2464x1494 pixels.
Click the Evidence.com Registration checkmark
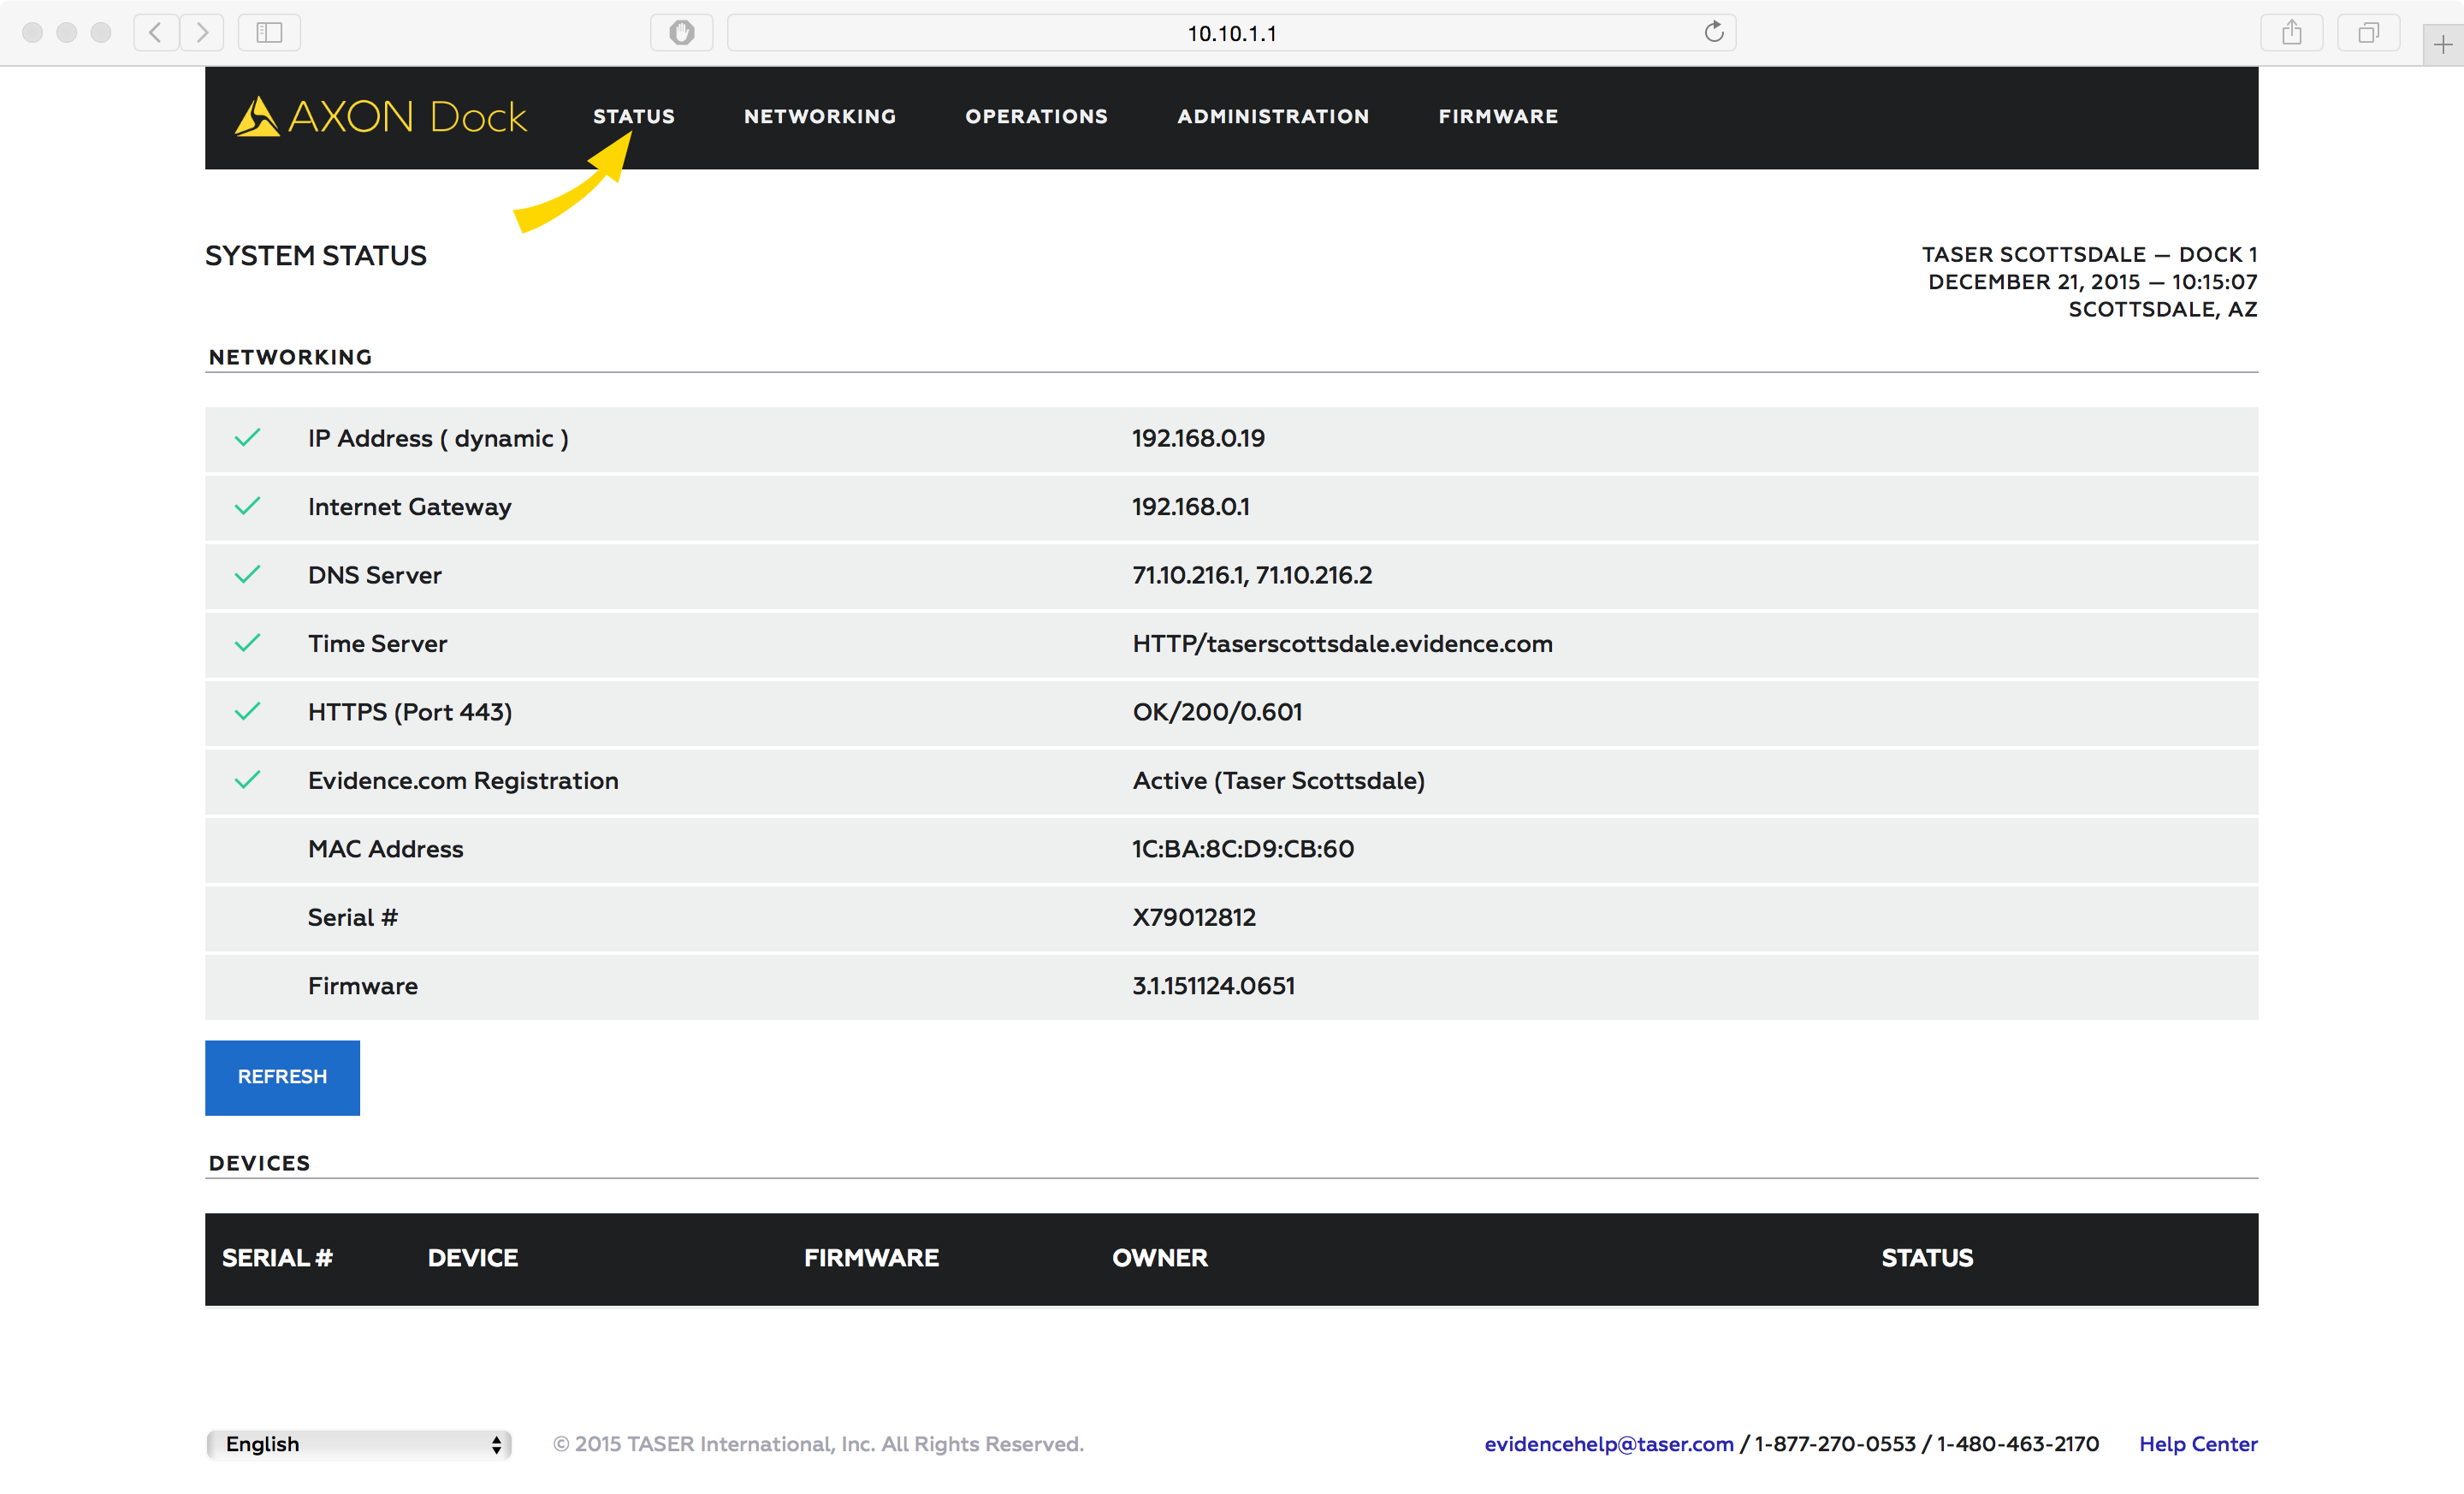coord(247,780)
